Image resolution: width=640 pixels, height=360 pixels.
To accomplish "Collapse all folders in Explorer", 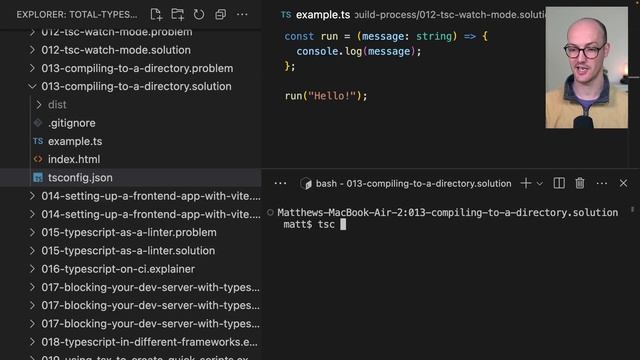I will 220,15.
